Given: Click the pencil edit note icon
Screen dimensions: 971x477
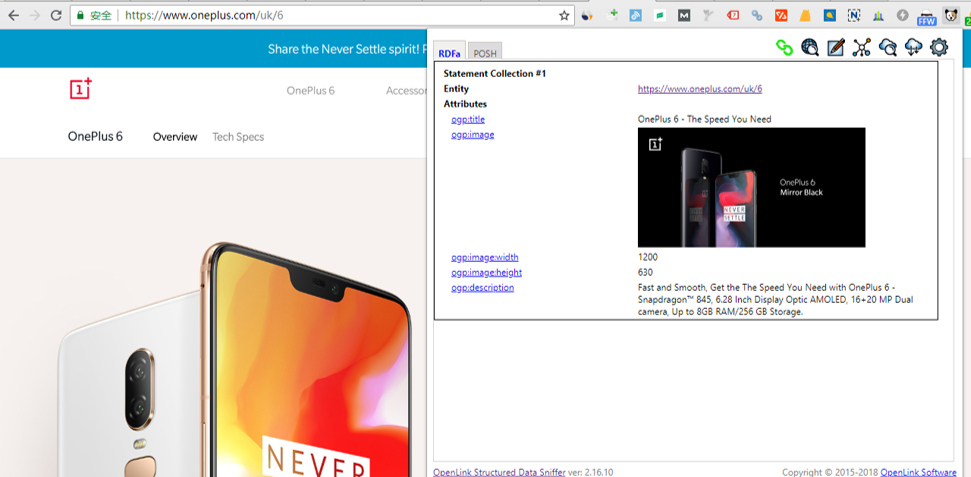Looking at the screenshot, I should pos(836,47).
